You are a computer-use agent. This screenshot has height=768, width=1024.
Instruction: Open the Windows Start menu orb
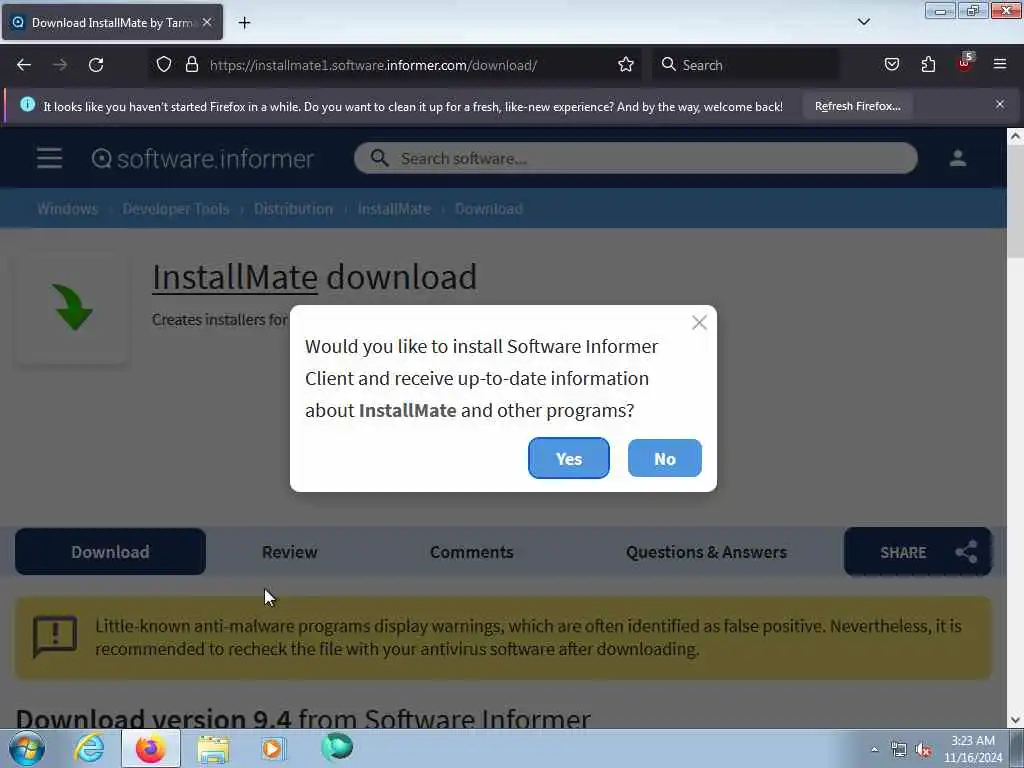[27, 748]
